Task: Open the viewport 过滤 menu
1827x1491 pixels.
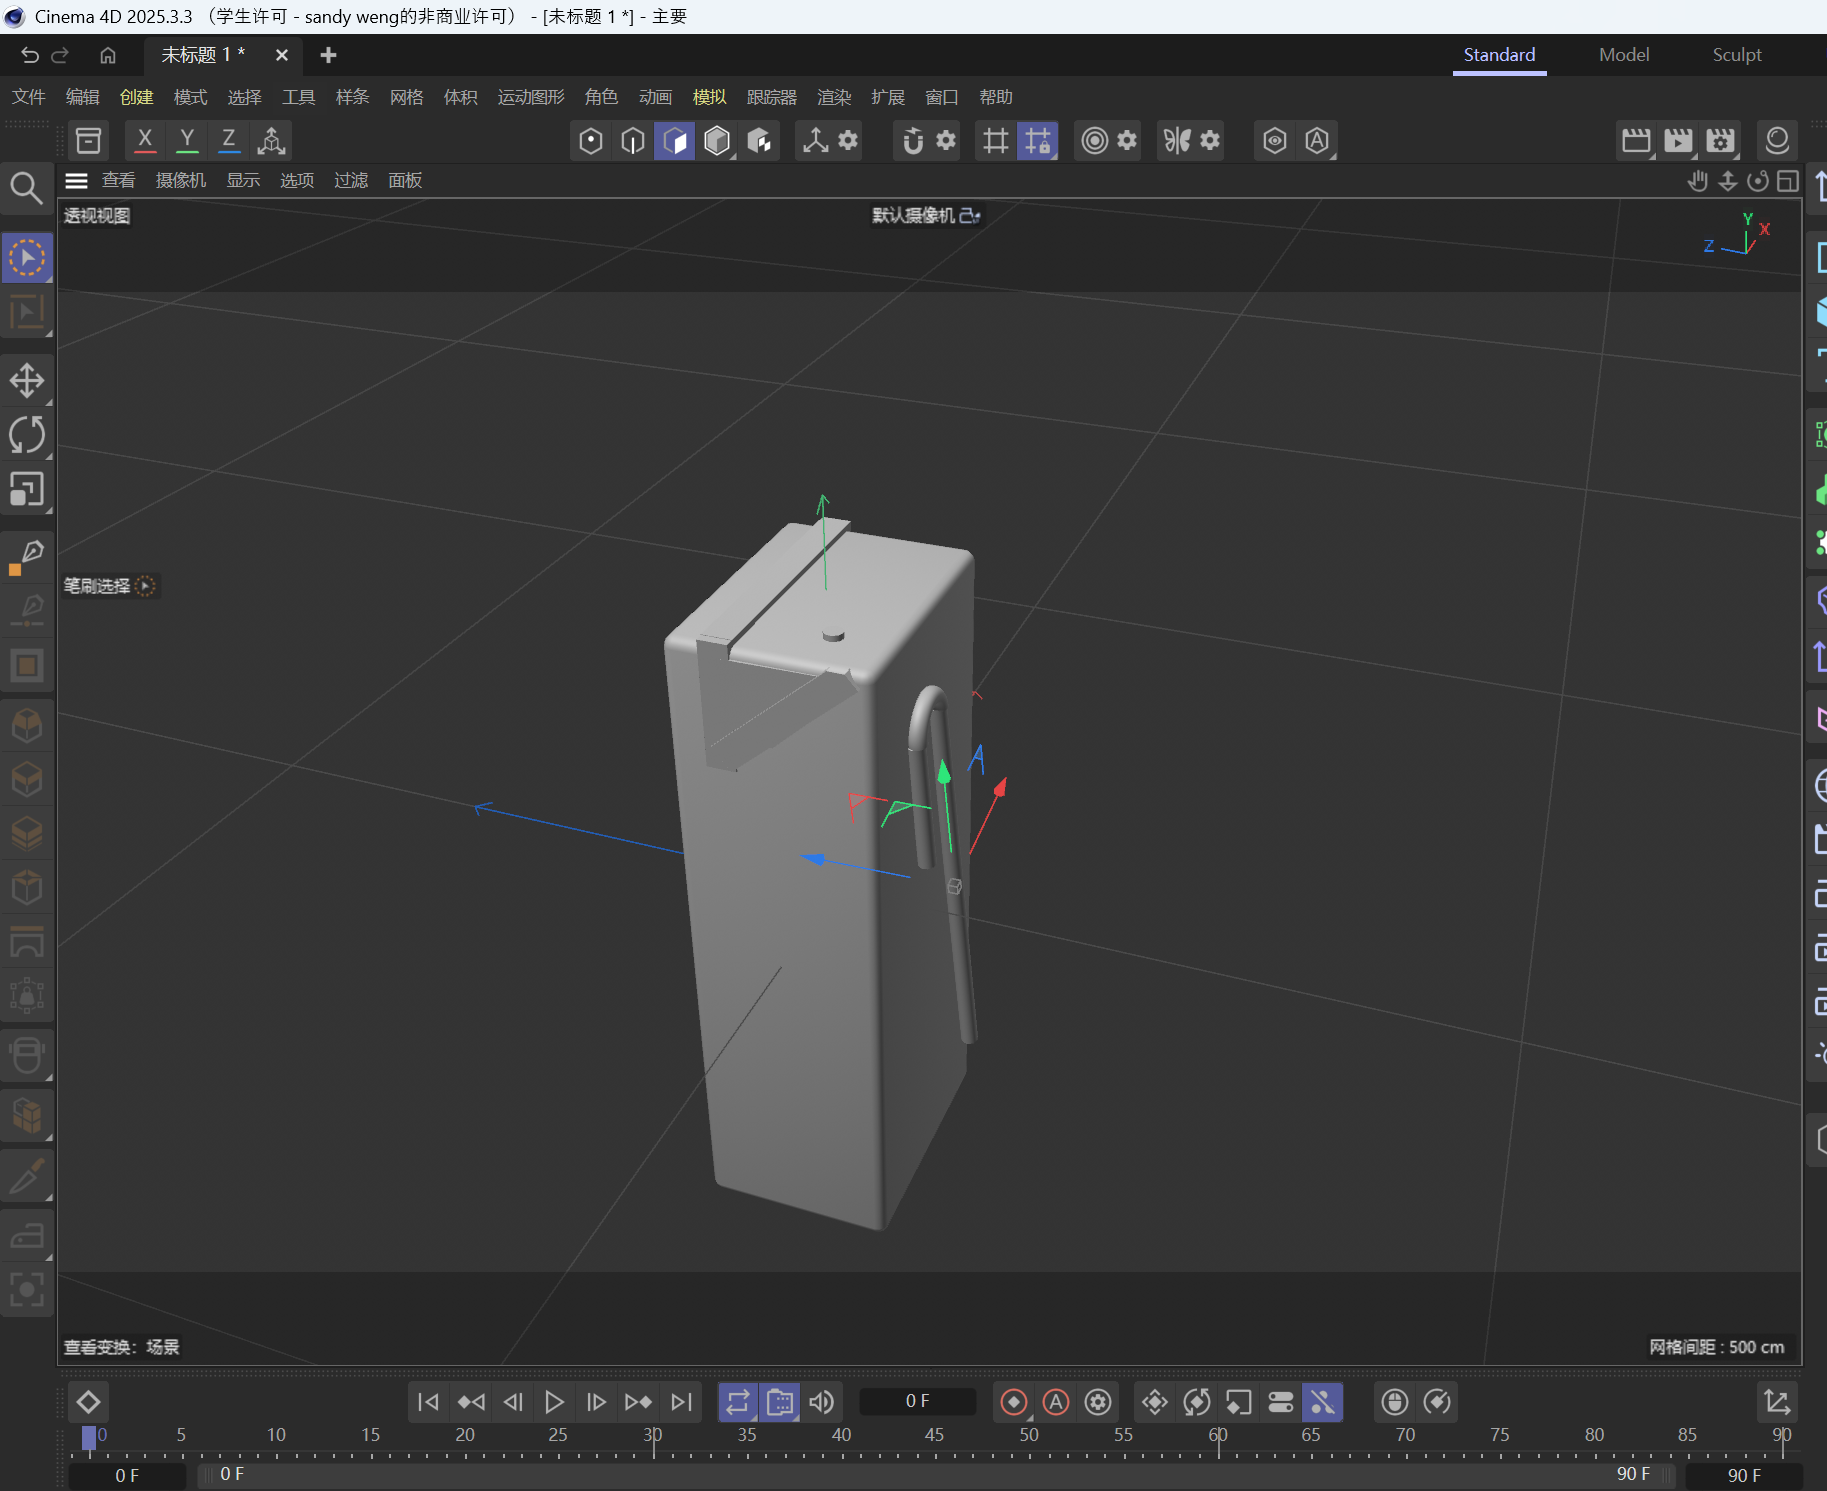Action: (351, 180)
